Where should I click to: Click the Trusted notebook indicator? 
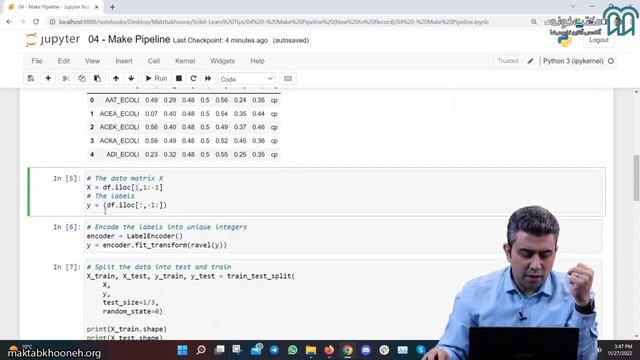[x=508, y=61]
